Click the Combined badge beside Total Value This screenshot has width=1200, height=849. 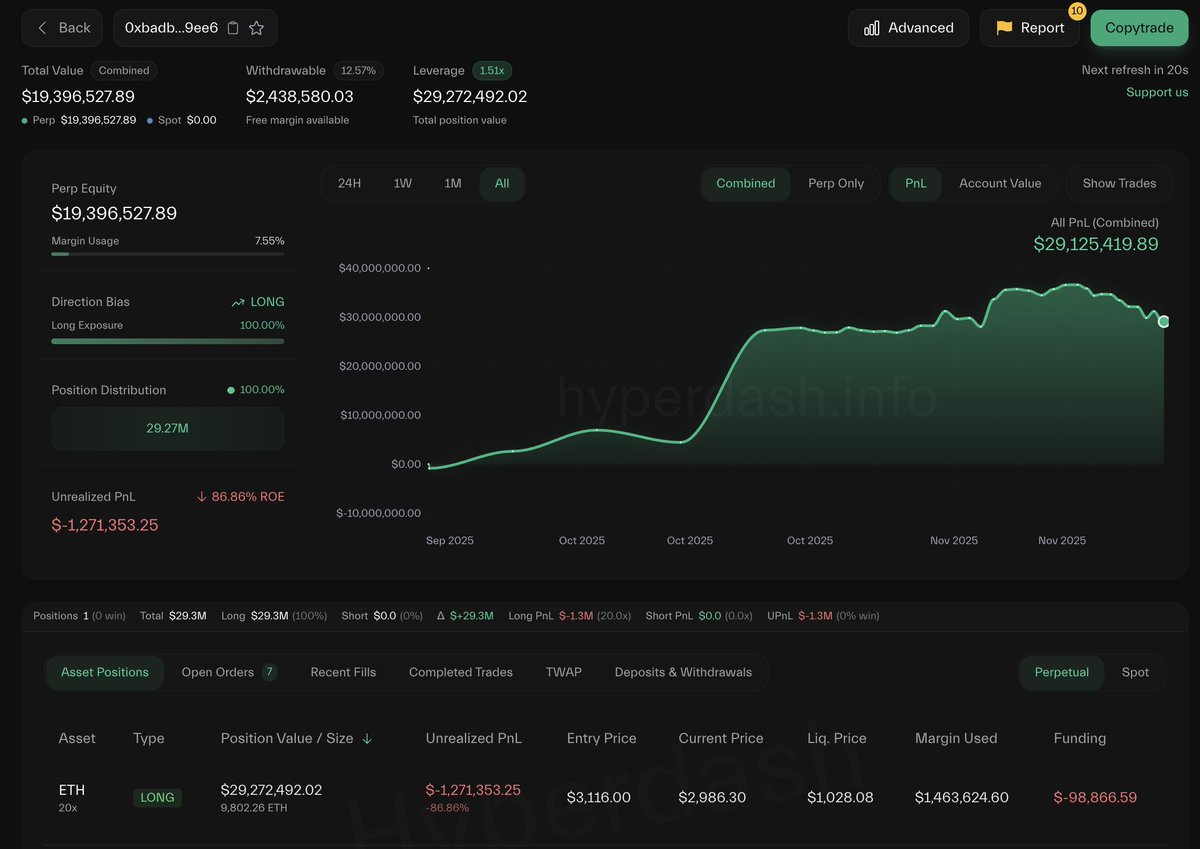pos(124,71)
